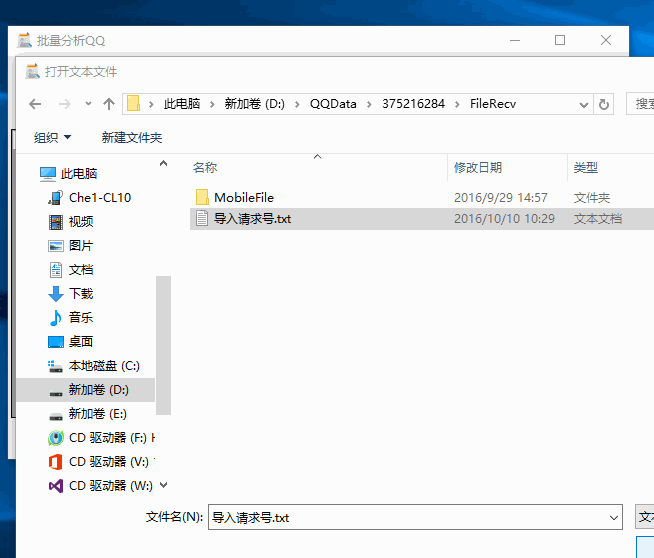Screen dimensions: 654x558
Task: Go up one folder level
Action: [109, 104]
